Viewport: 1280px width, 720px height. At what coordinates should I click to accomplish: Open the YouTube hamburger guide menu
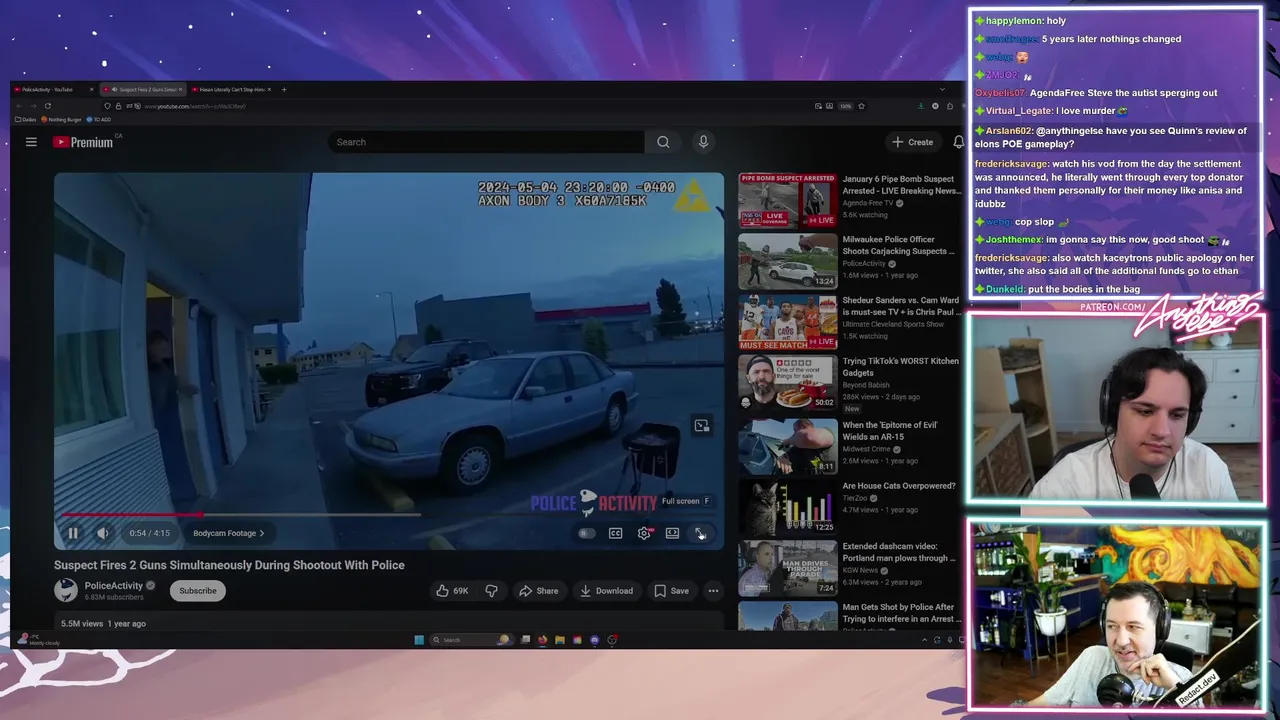point(31,142)
